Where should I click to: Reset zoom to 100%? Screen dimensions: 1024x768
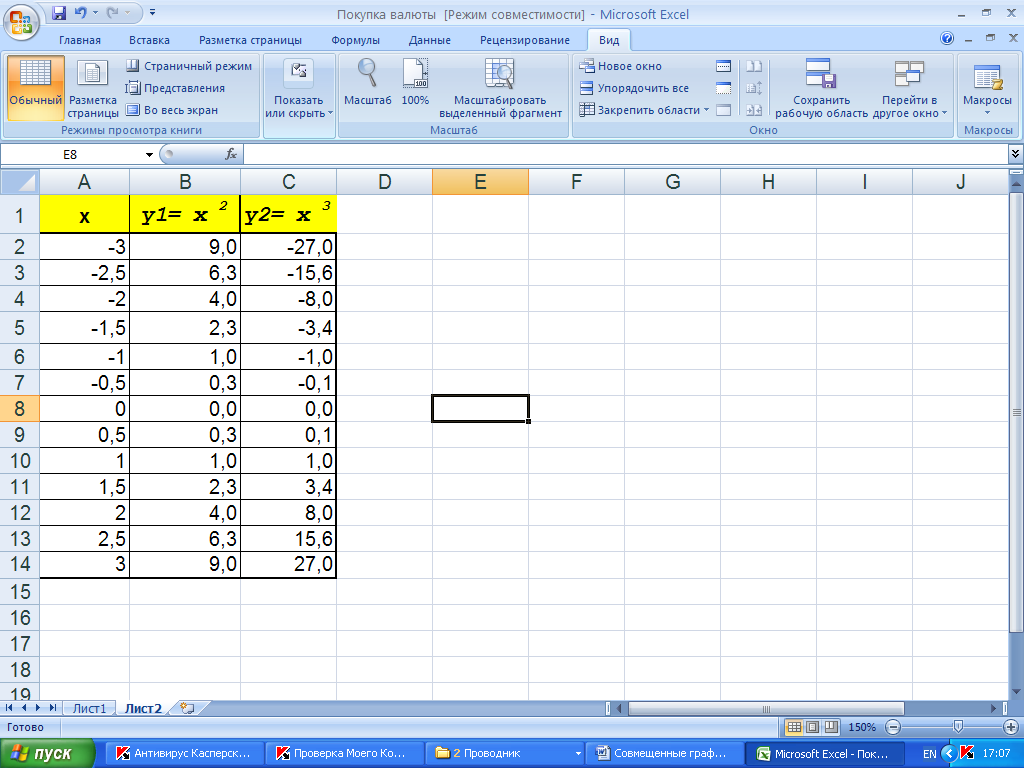(415, 82)
